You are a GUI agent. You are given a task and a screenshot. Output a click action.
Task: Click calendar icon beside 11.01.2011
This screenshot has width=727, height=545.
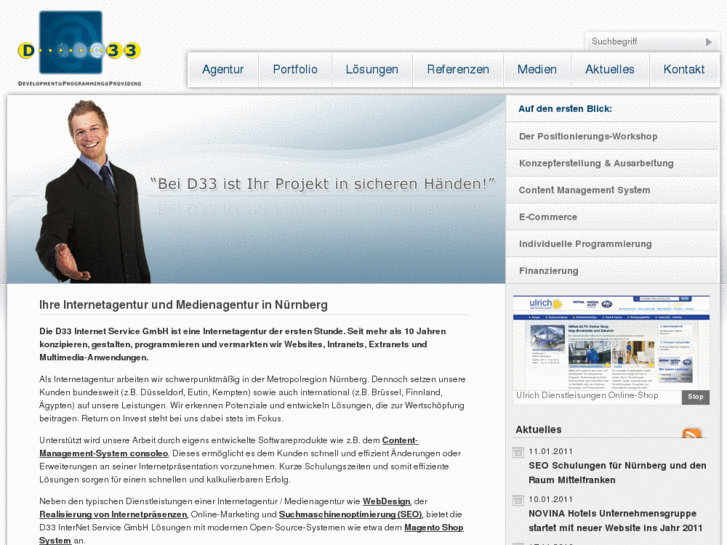pyautogui.click(x=518, y=452)
